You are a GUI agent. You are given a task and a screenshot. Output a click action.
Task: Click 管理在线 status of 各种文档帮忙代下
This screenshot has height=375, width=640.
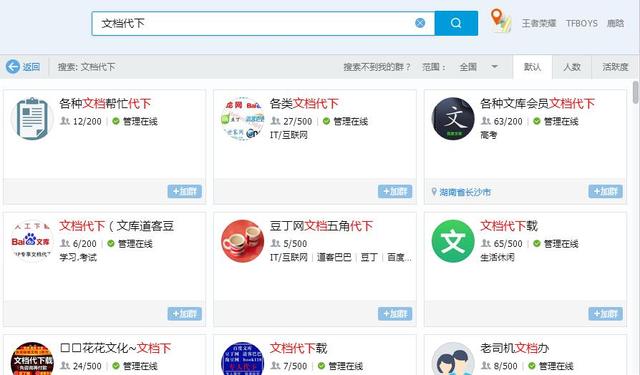(140, 121)
